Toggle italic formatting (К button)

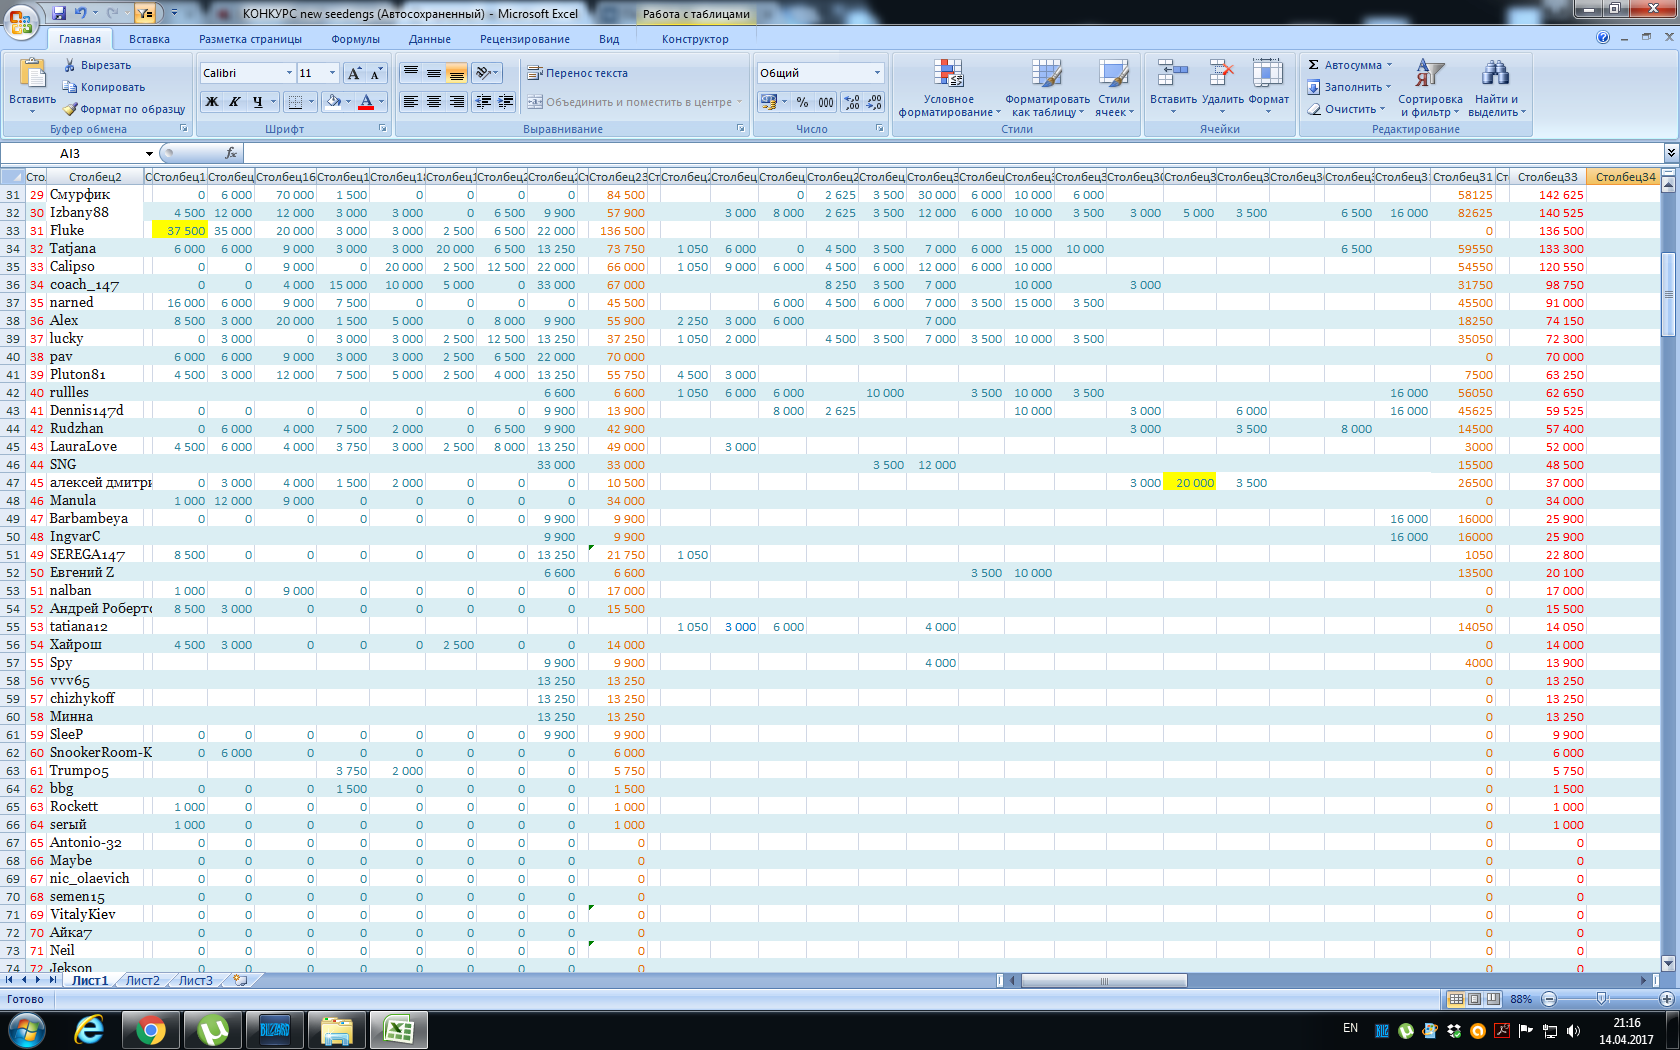tap(235, 102)
